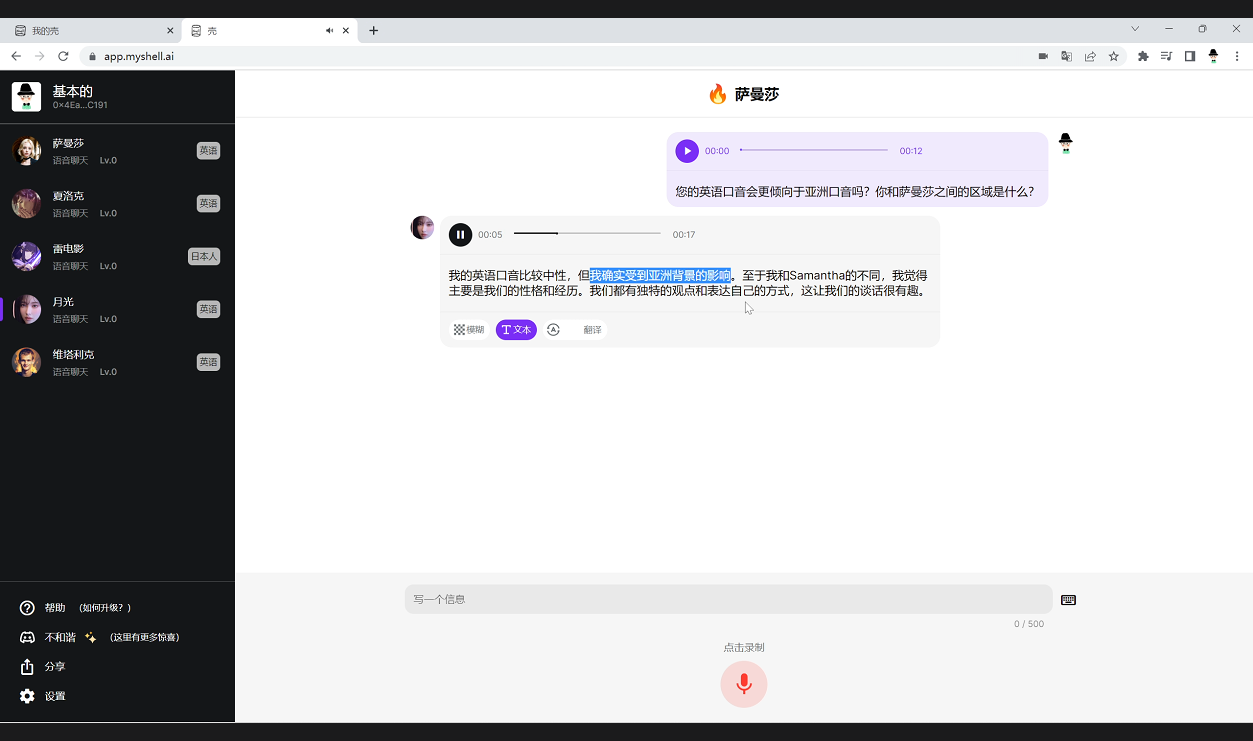
Task: Click the lock icon in the address bar
Action: [x=93, y=56]
